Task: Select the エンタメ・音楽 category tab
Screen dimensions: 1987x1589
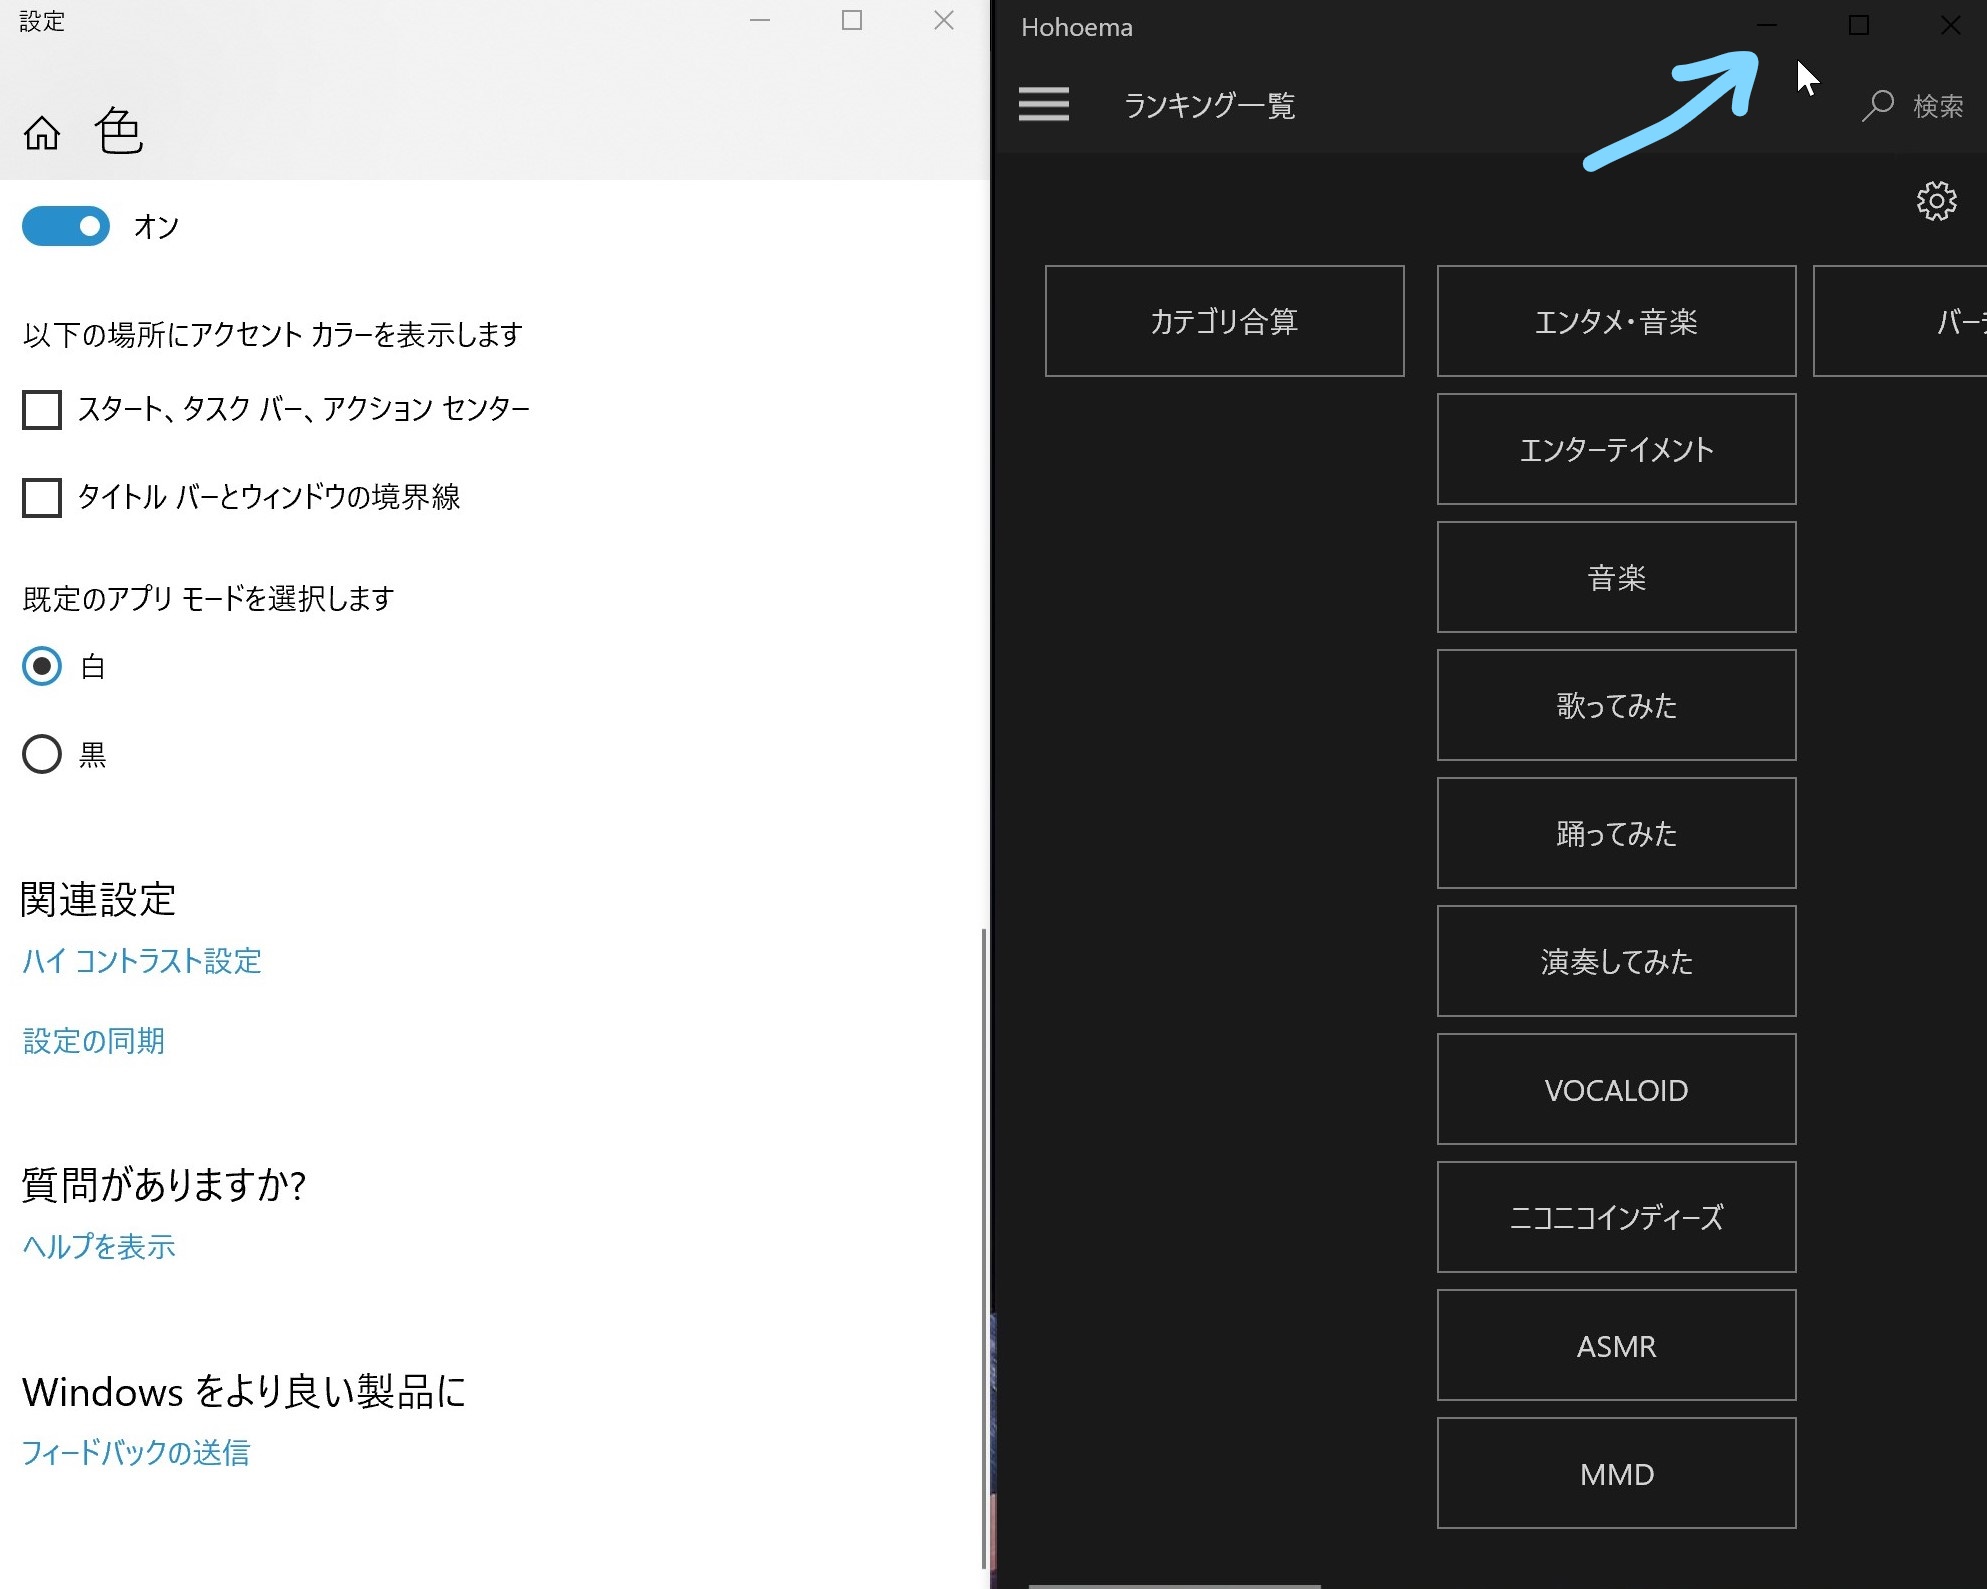Action: click(1616, 321)
